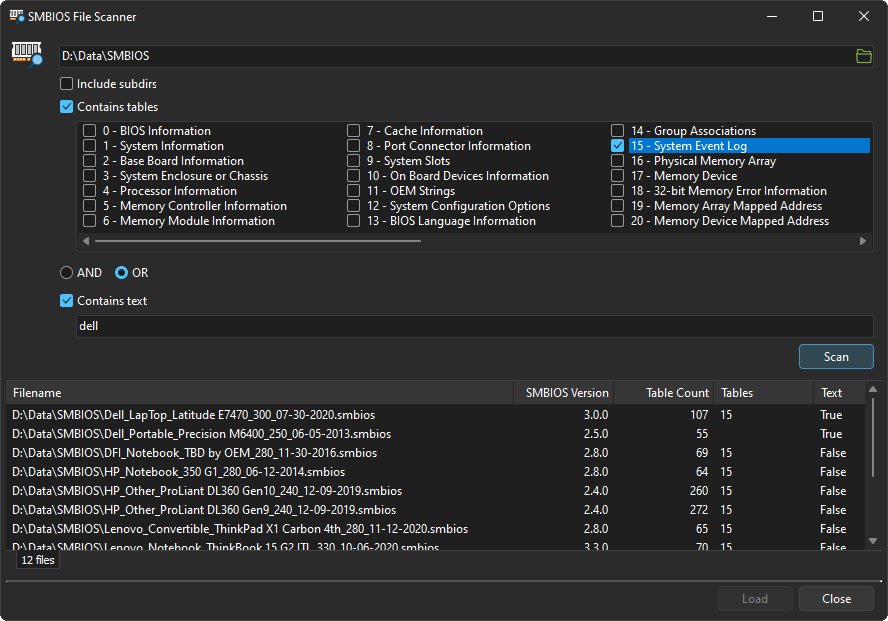The height and width of the screenshot is (621, 888).
Task: Select the DFI_Notebook_TBD by OEM file row
Action: point(436,453)
